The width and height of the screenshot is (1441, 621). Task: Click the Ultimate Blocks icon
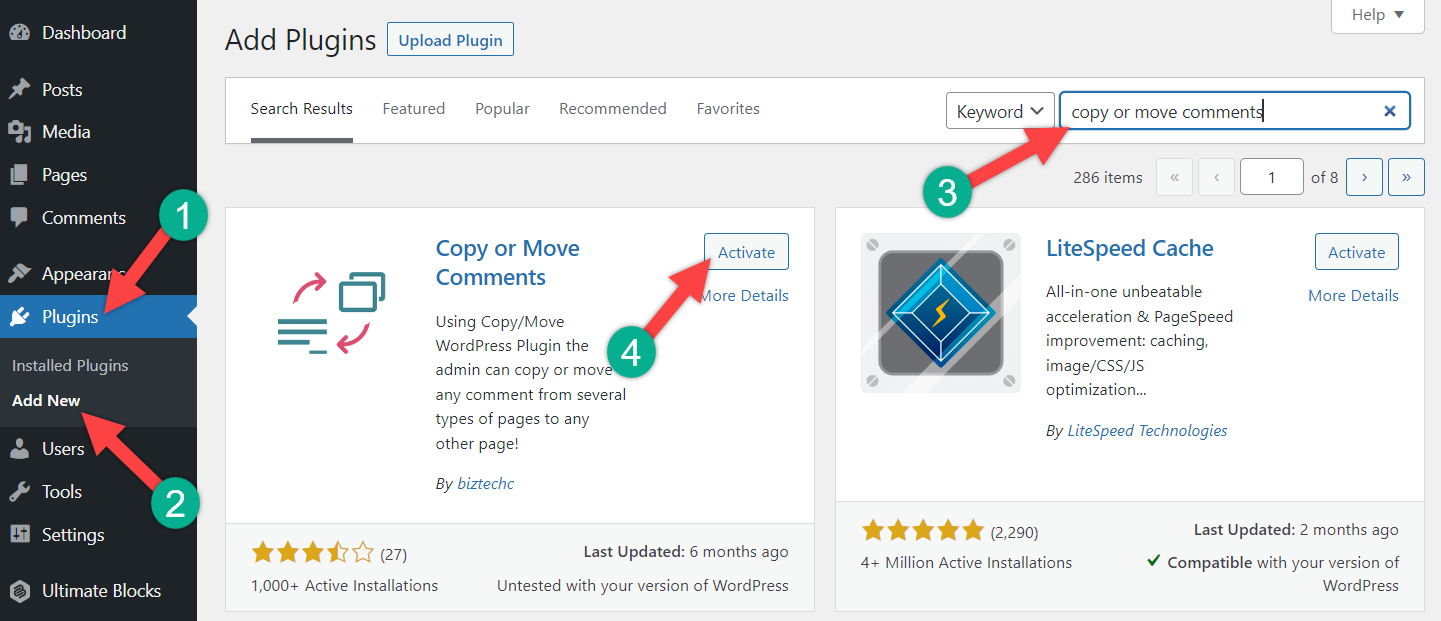[19, 590]
